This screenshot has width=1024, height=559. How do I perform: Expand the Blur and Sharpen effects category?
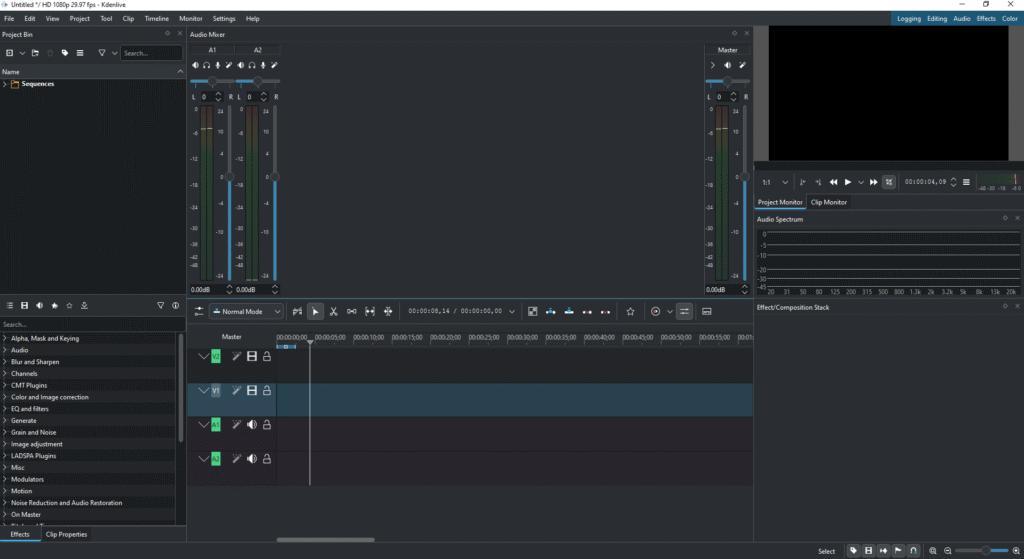[x=5, y=362]
